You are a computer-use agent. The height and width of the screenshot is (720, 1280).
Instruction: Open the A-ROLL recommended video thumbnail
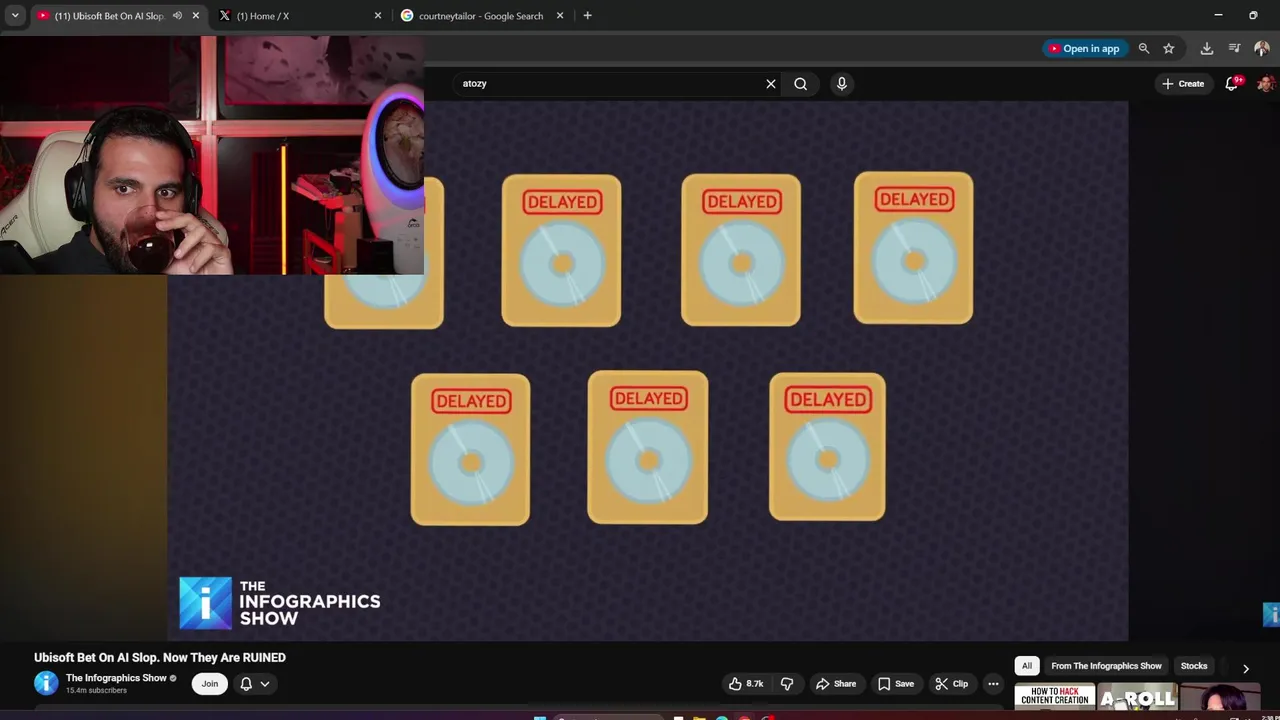click(1138, 697)
